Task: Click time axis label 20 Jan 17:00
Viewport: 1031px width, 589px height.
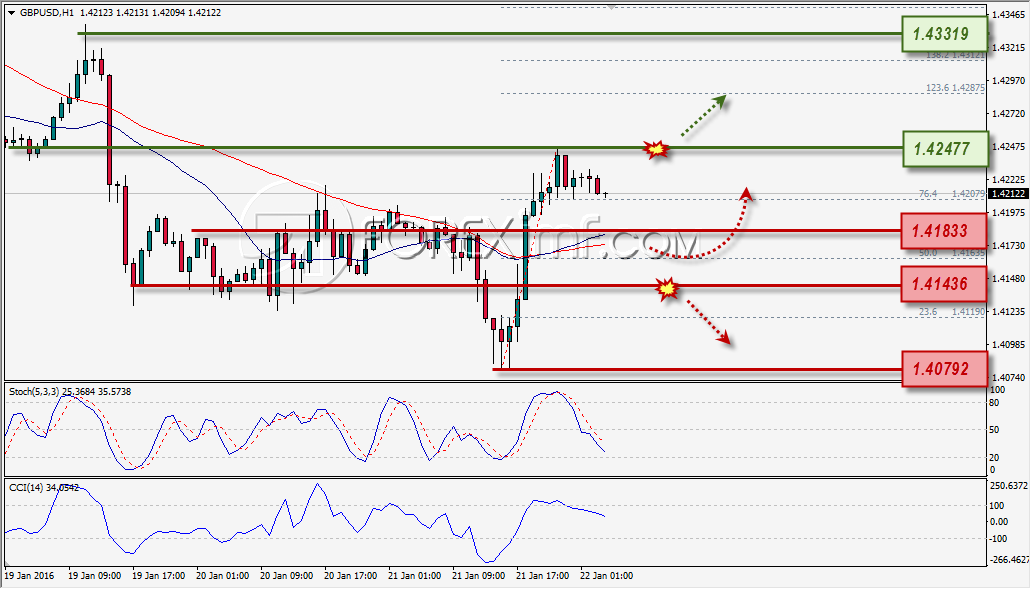Action: [351, 575]
